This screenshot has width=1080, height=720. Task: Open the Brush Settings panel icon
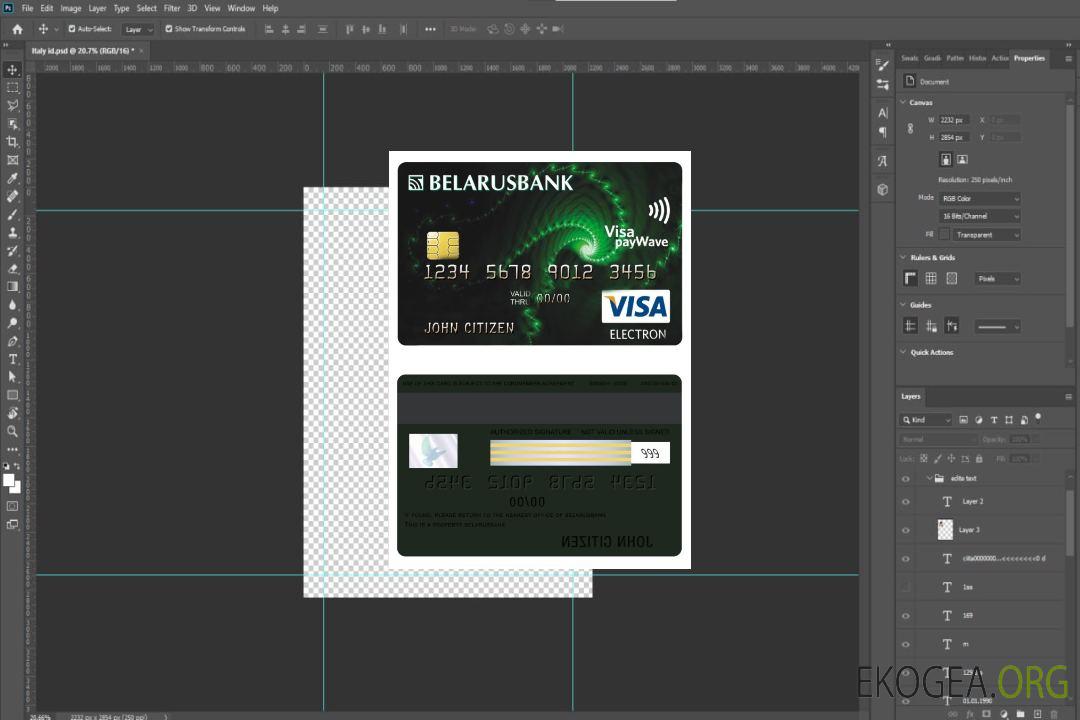(x=882, y=65)
